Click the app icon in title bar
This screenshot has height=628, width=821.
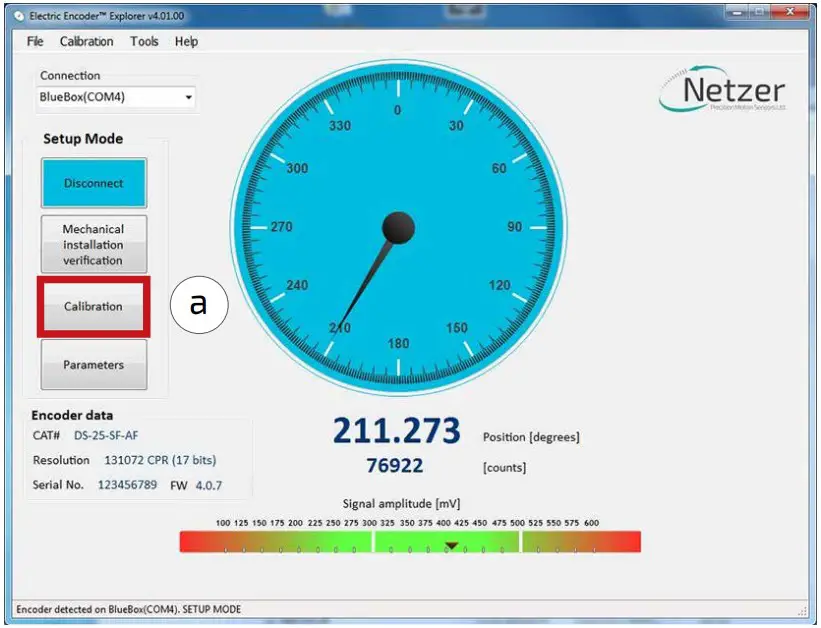click(x=19, y=16)
